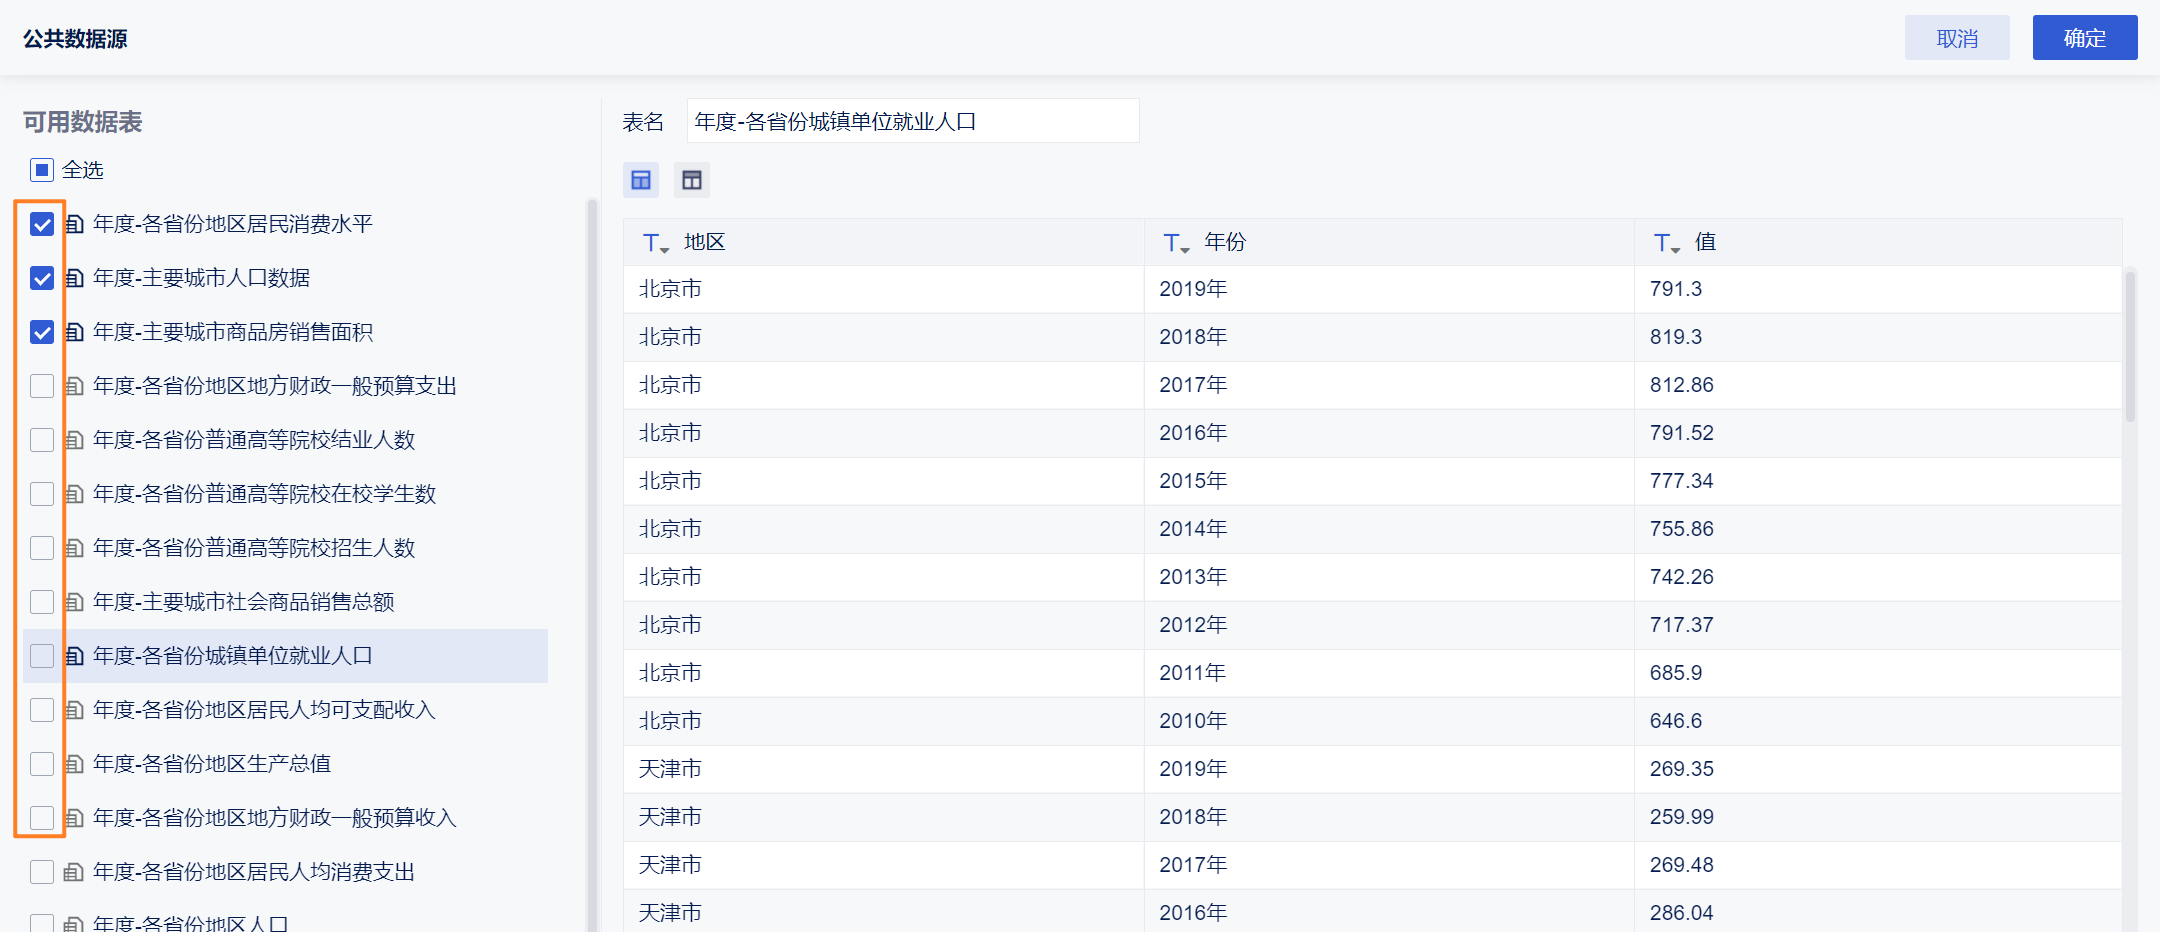Click cell value 269.35

click(1682, 769)
